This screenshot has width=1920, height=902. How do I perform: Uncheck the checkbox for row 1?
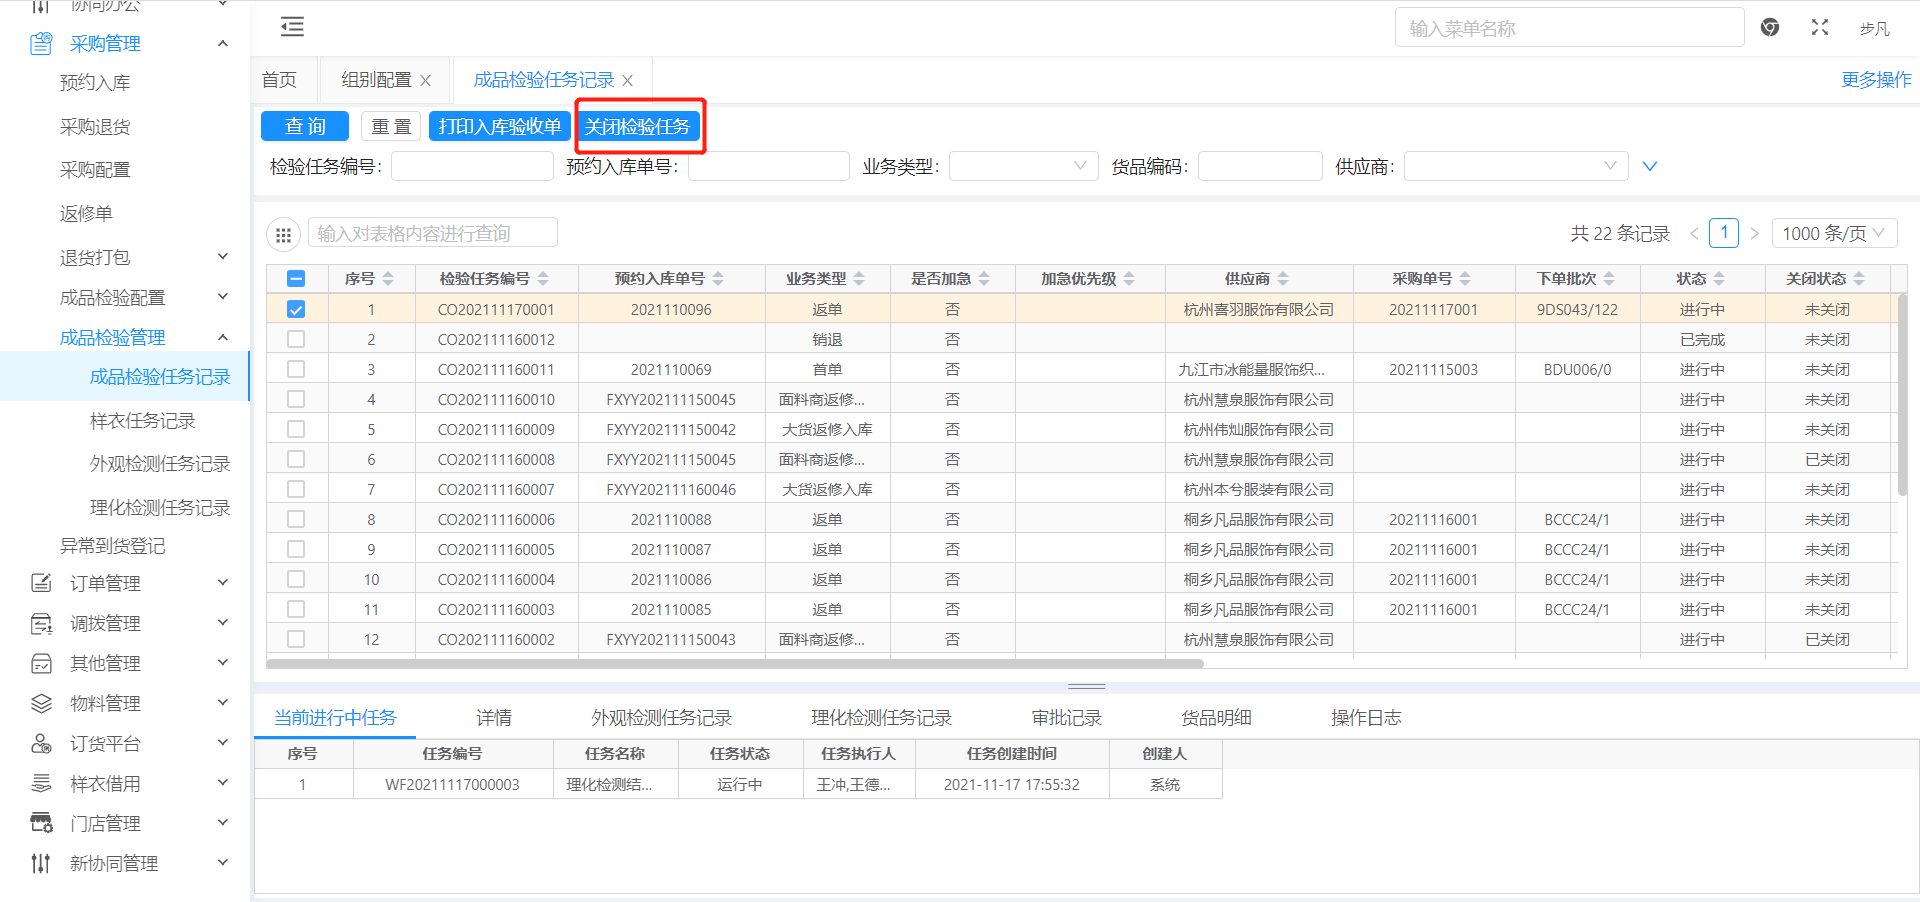pyautogui.click(x=296, y=310)
